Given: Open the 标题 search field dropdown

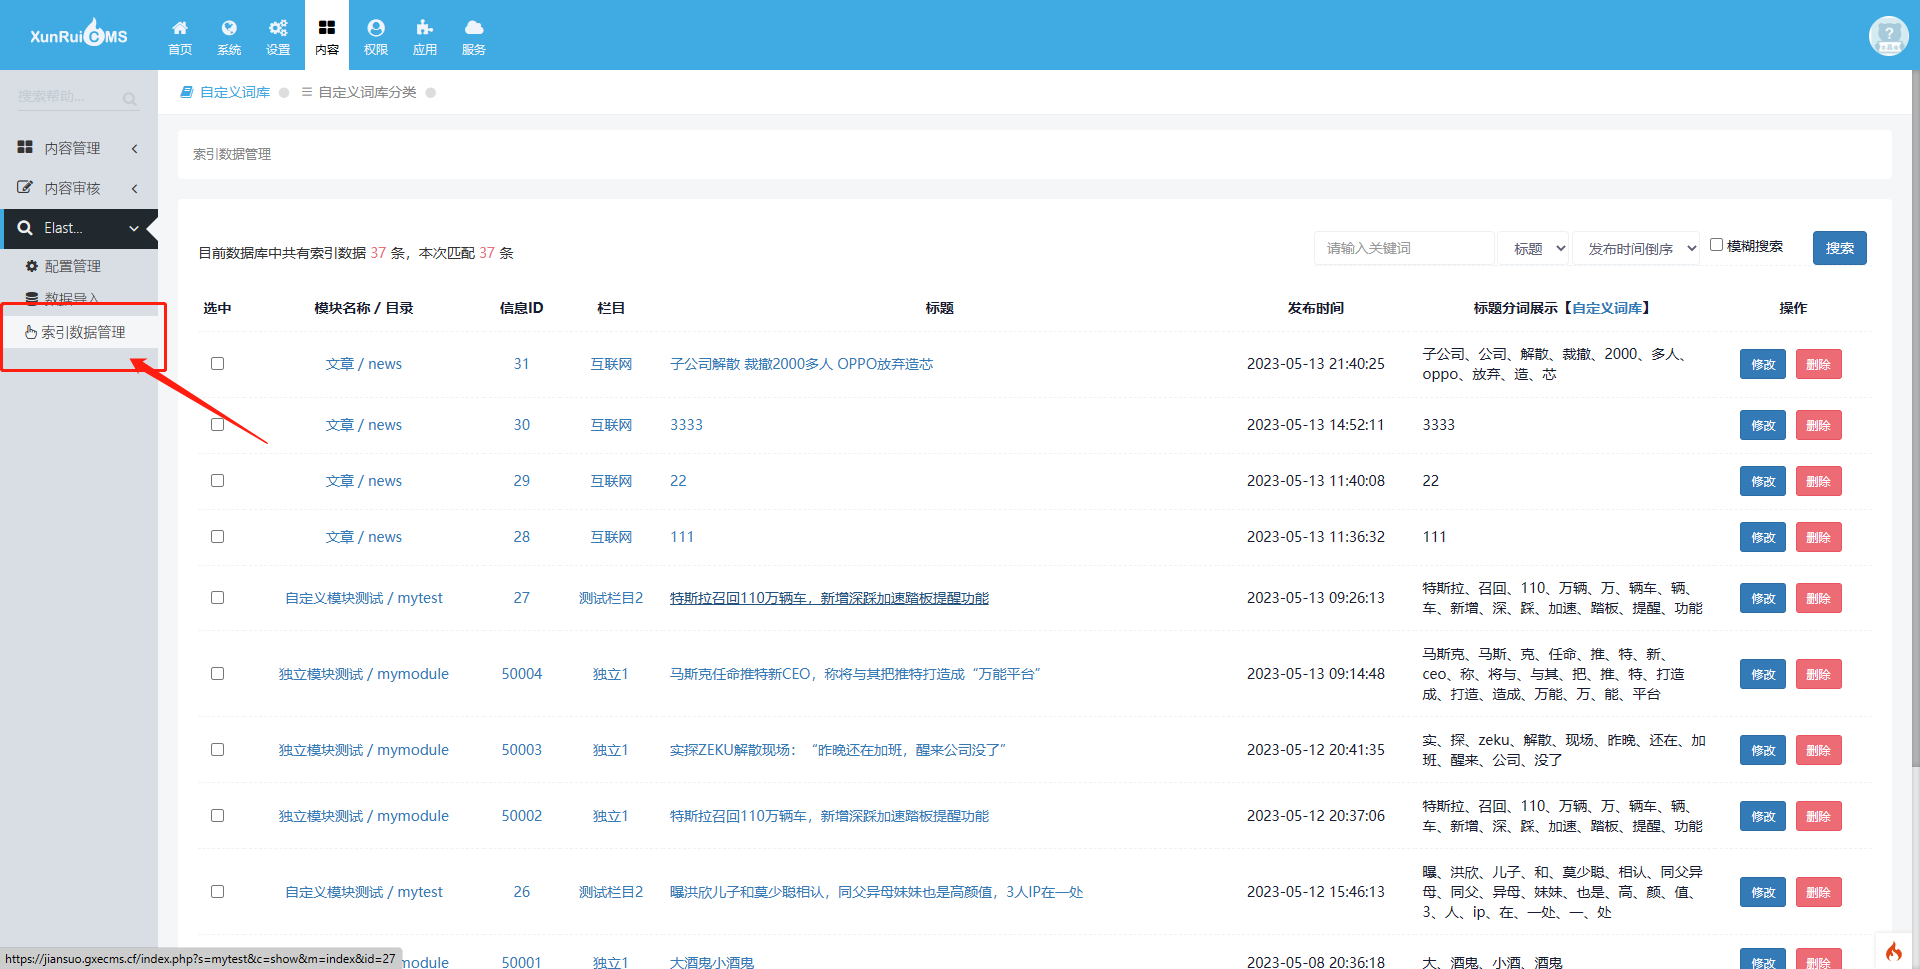Looking at the screenshot, I should point(1533,248).
